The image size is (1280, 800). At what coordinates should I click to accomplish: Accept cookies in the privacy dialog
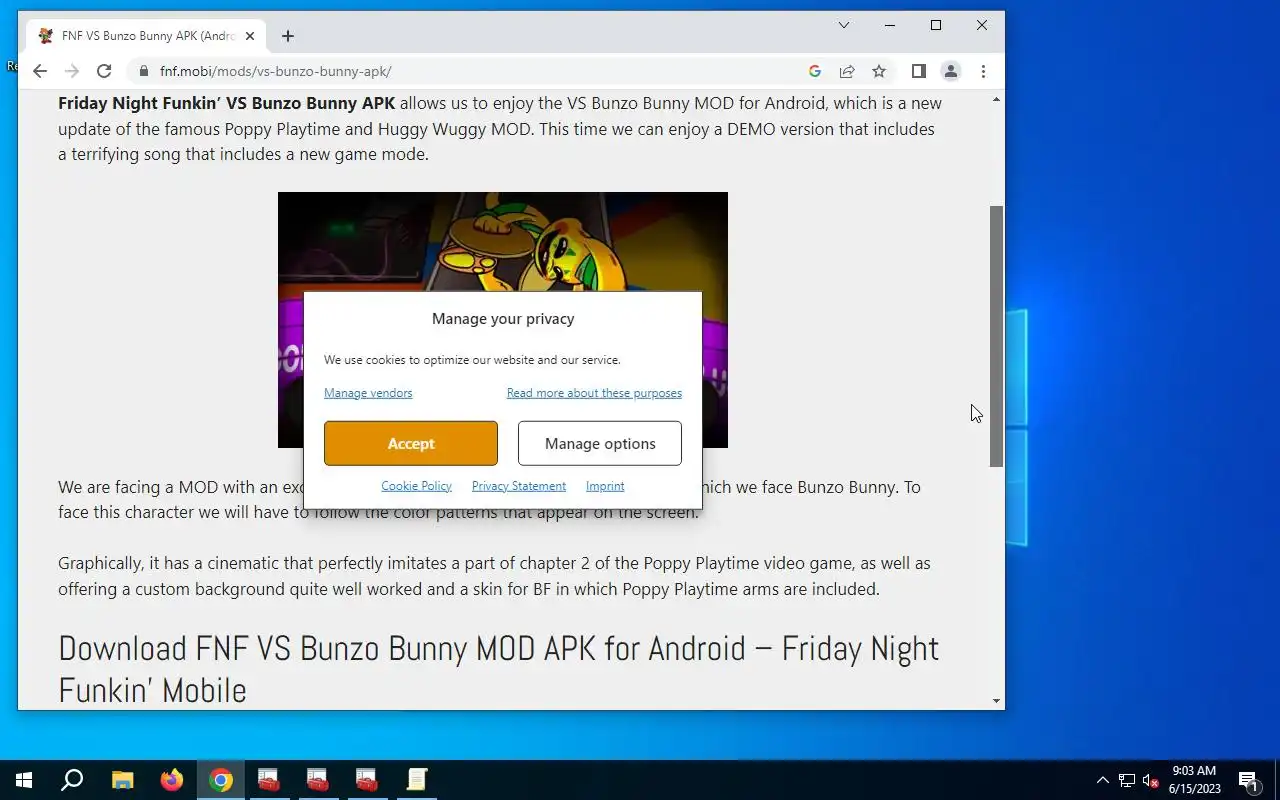pos(411,443)
